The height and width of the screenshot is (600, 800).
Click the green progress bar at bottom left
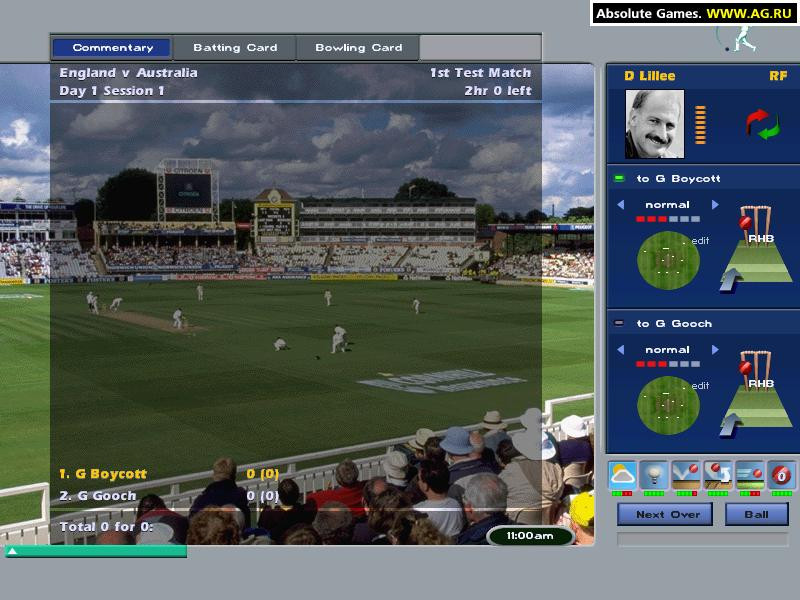click(95, 551)
